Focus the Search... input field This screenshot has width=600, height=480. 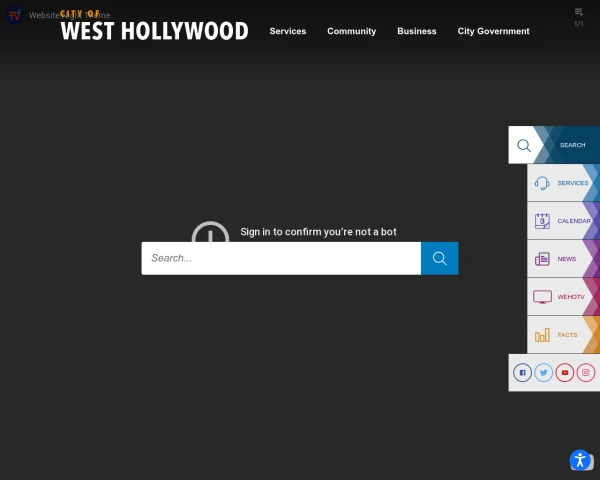coord(281,258)
